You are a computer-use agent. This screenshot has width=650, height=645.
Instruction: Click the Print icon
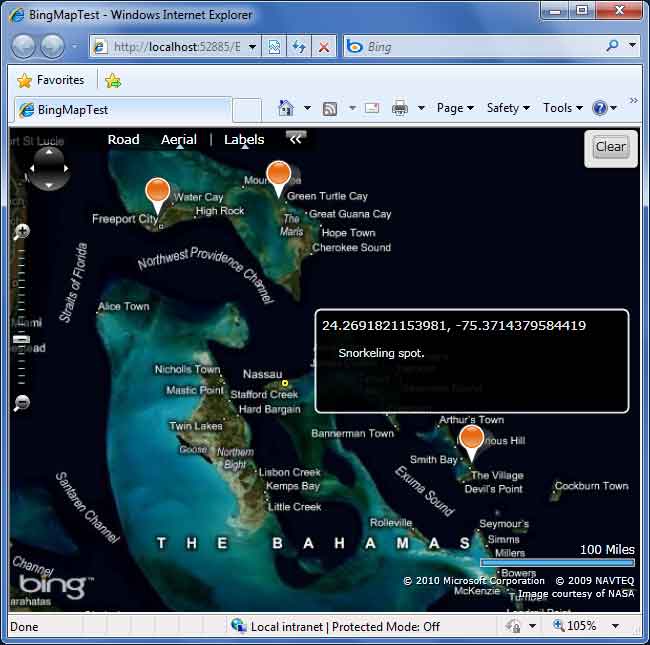(400, 108)
